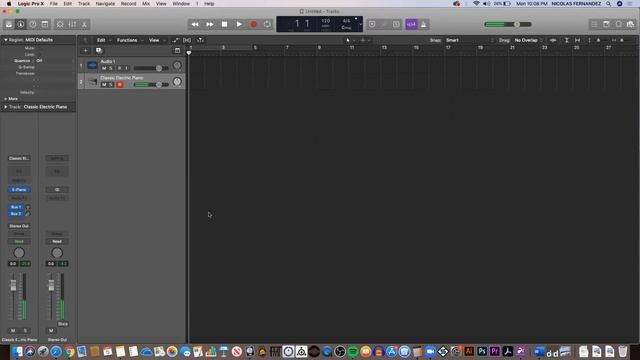Toggle input monitoring on Audio 1 track
The height and width of the screenshot is (360, 640).
point(127,68)
